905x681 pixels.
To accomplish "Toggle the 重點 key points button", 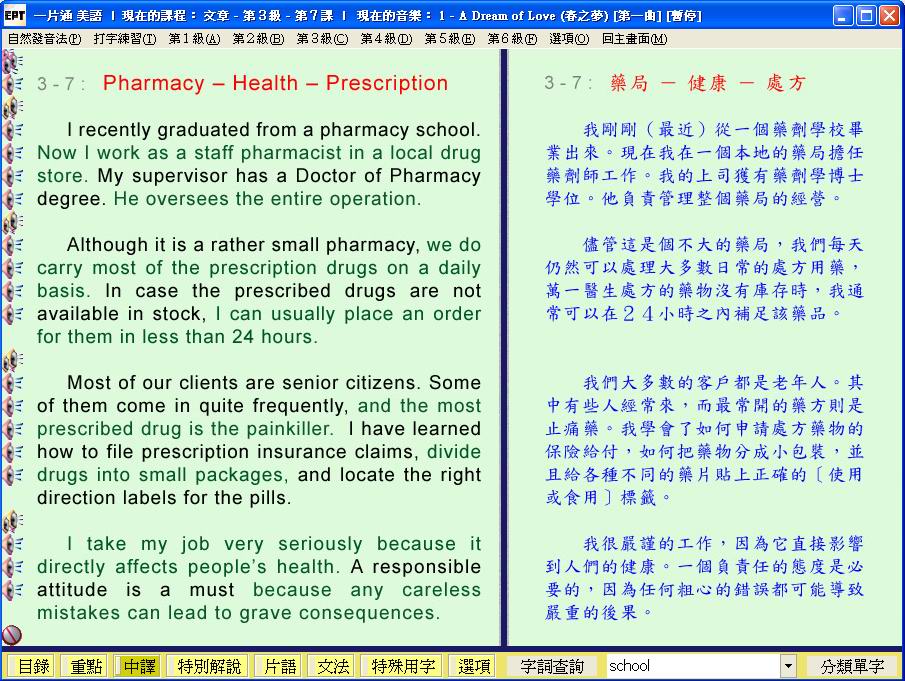I will tap(84, 666).
